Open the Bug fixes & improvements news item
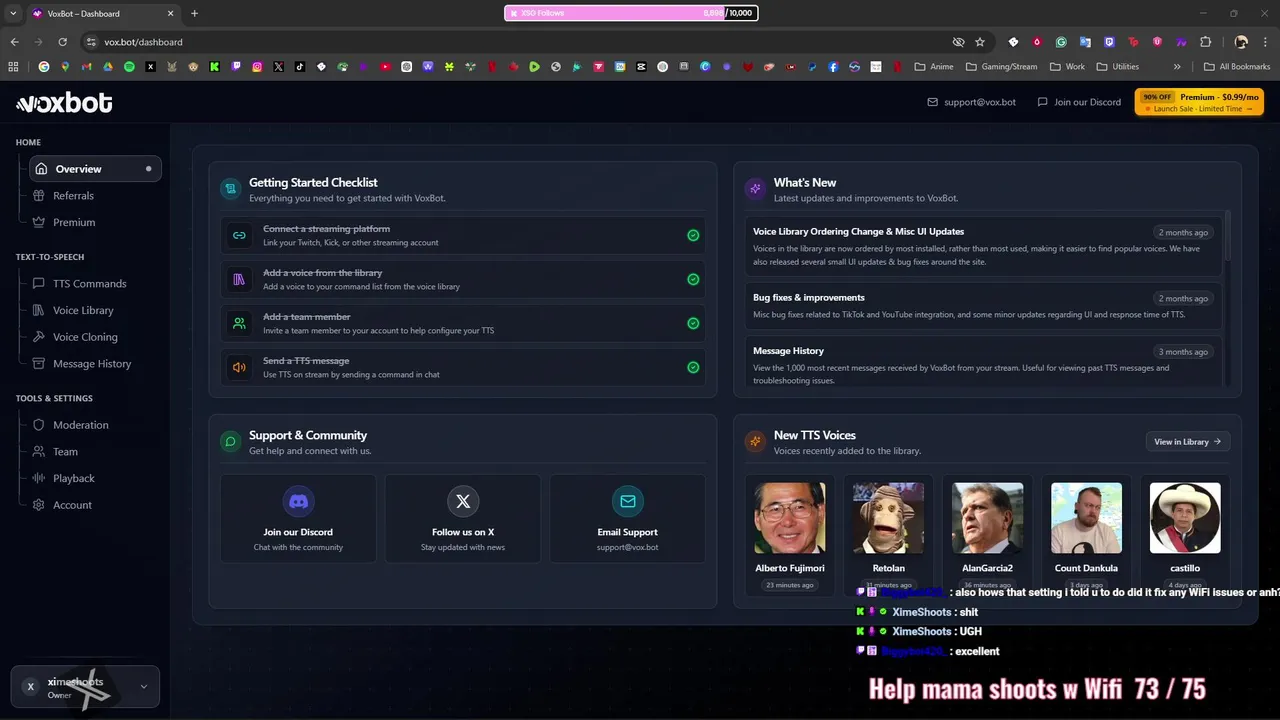Image resolution: width=1280 pixels, height=720 pixels. coord(983,306)
